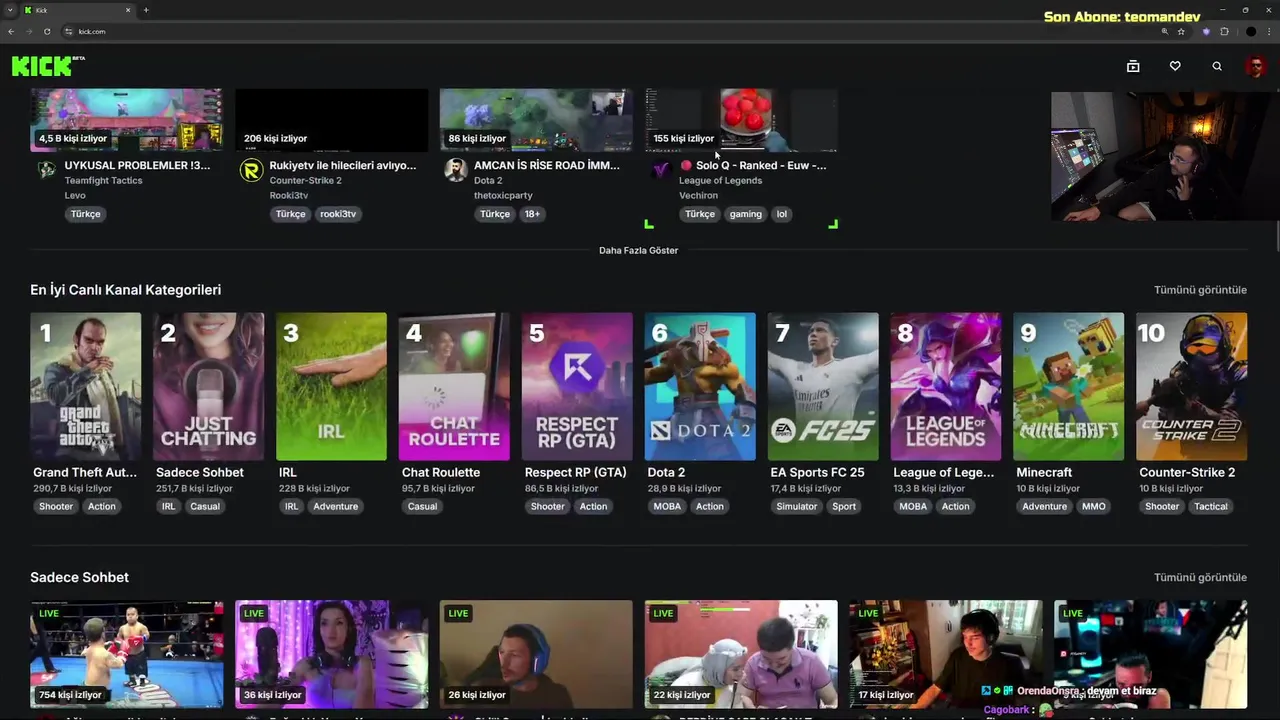Click Simulator tag under EA Sports FC 25

click(x=797, y=506)
